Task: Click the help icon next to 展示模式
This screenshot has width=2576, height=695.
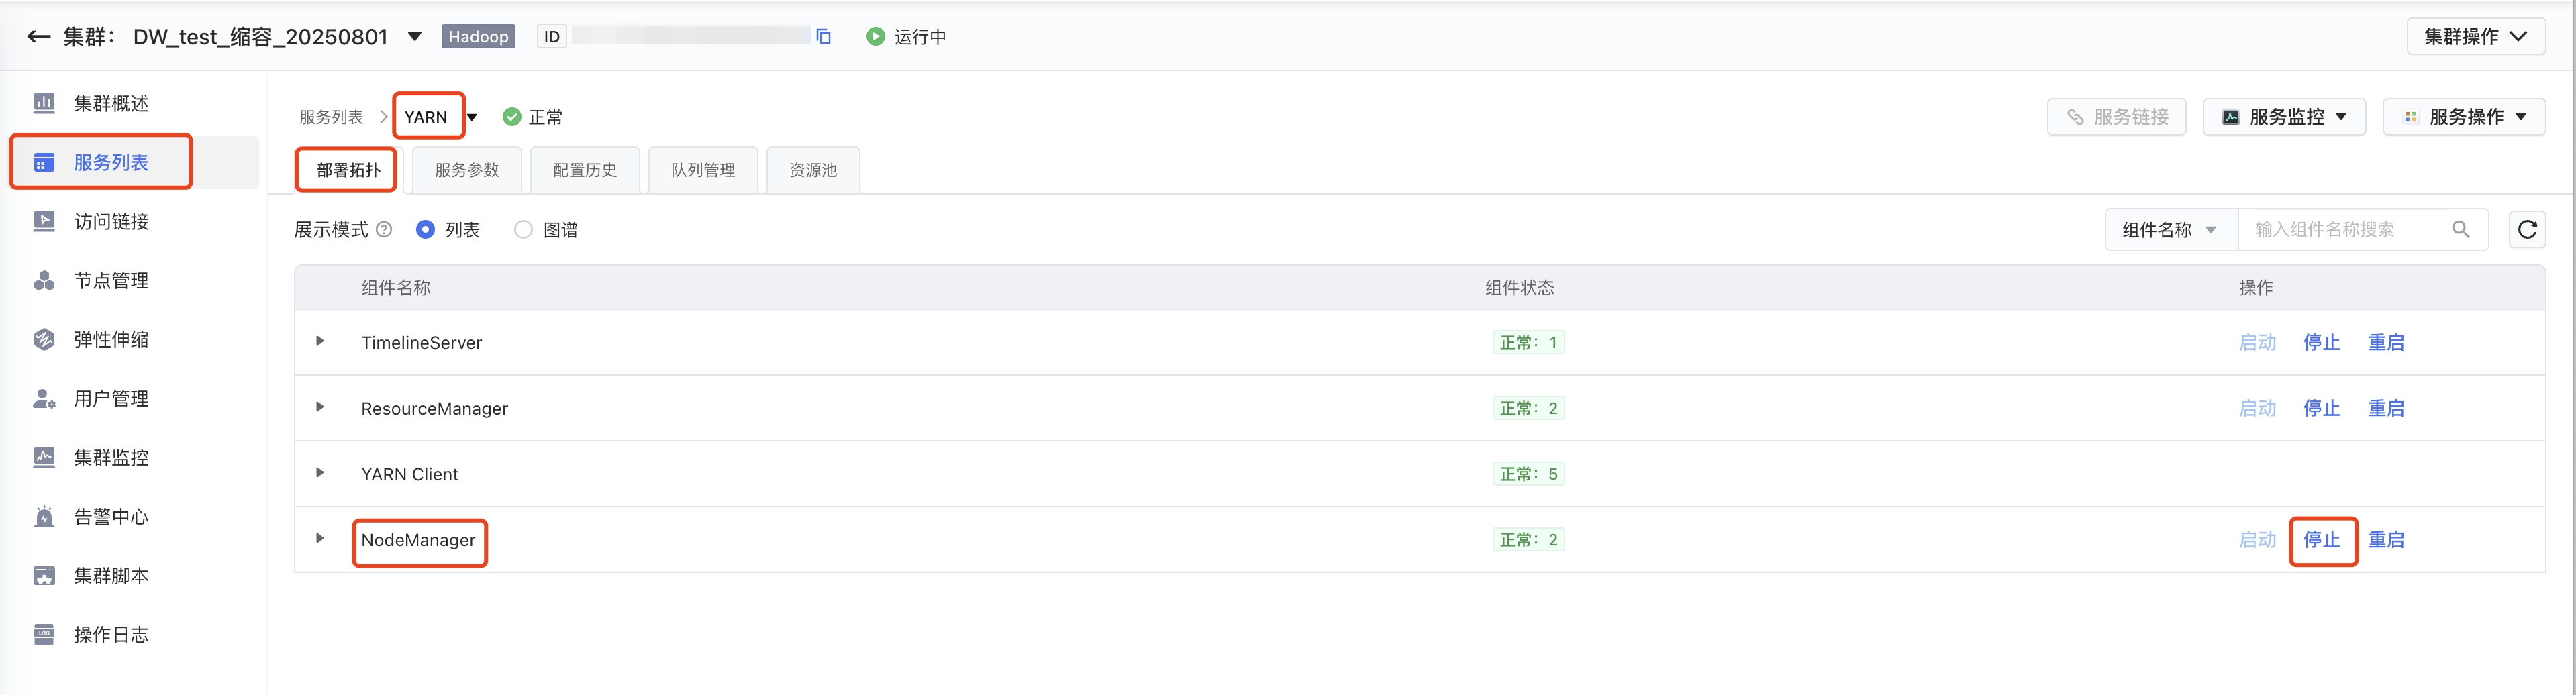Action: click(384, 230)
